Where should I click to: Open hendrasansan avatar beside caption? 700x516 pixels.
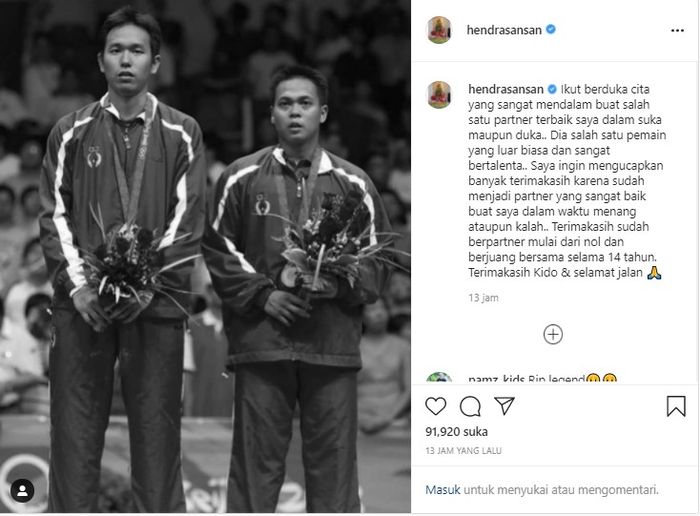(x=439, y=95)
